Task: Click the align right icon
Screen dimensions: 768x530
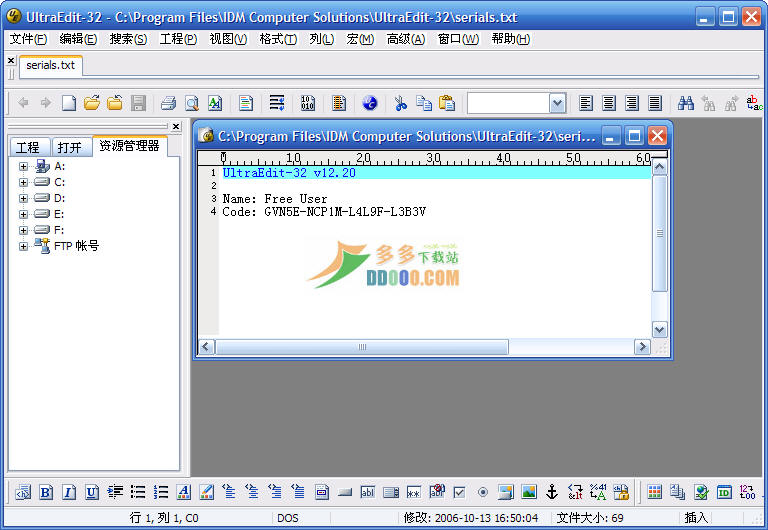Action: [632, 103]
